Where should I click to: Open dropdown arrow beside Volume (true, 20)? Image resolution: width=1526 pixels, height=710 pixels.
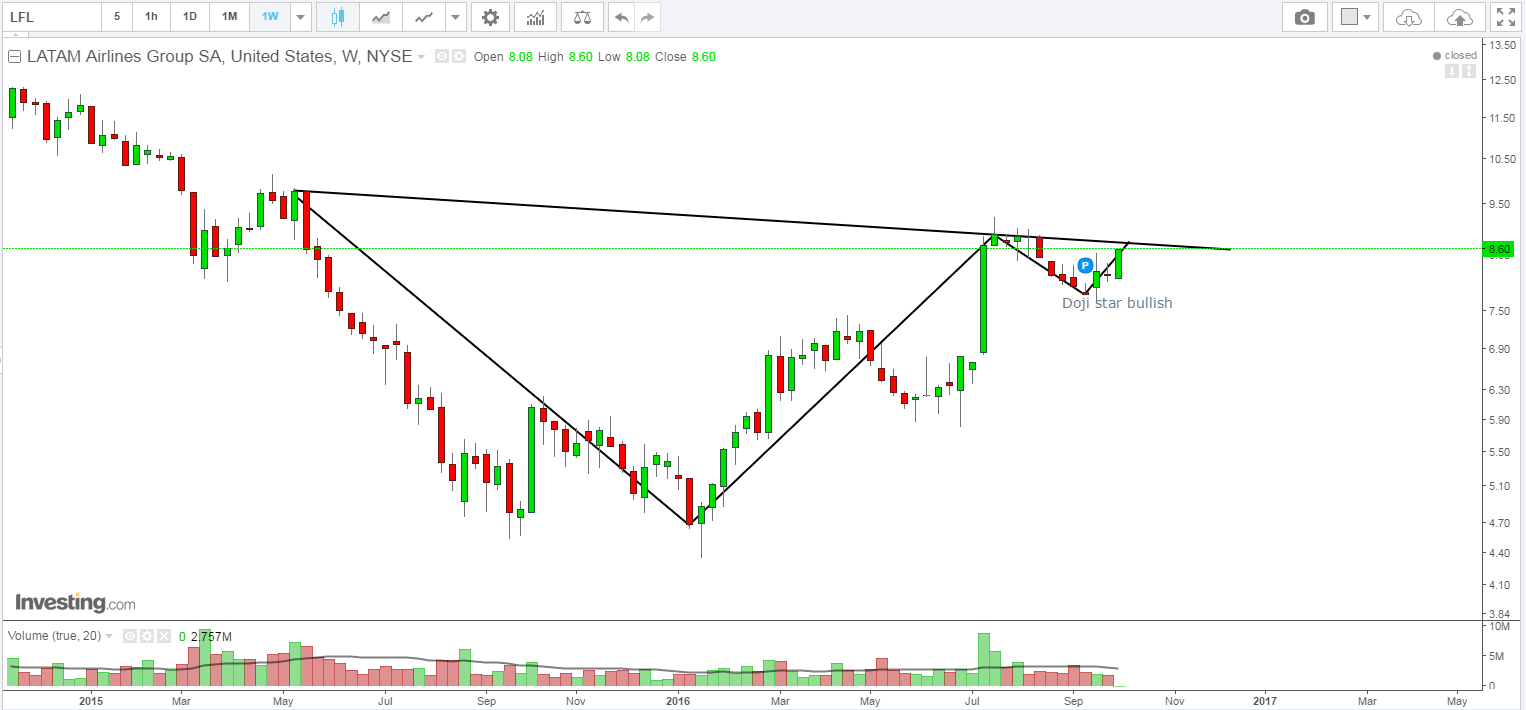click(110, 636)
